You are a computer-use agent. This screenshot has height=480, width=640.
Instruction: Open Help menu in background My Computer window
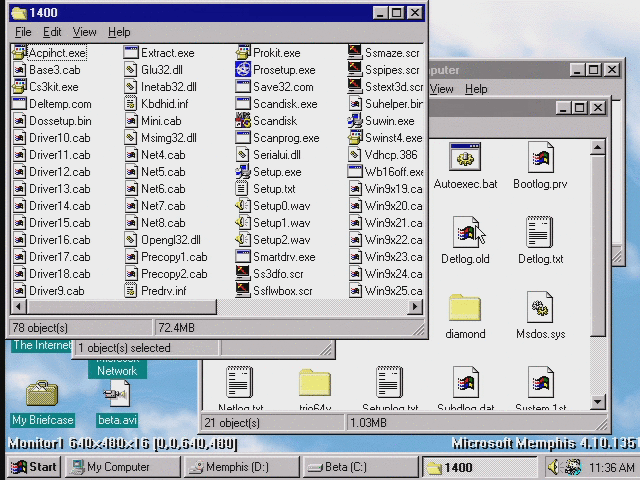coord(476,89)
